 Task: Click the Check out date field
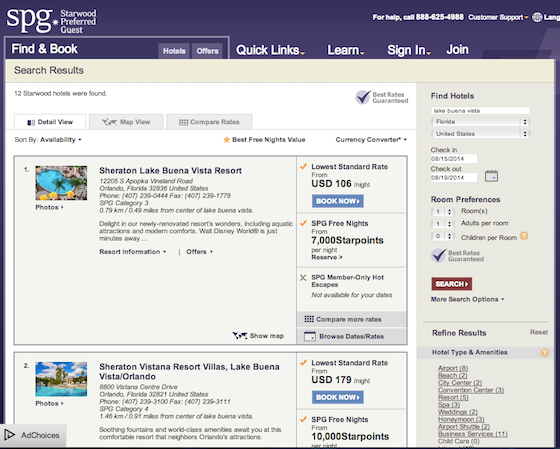454,178
